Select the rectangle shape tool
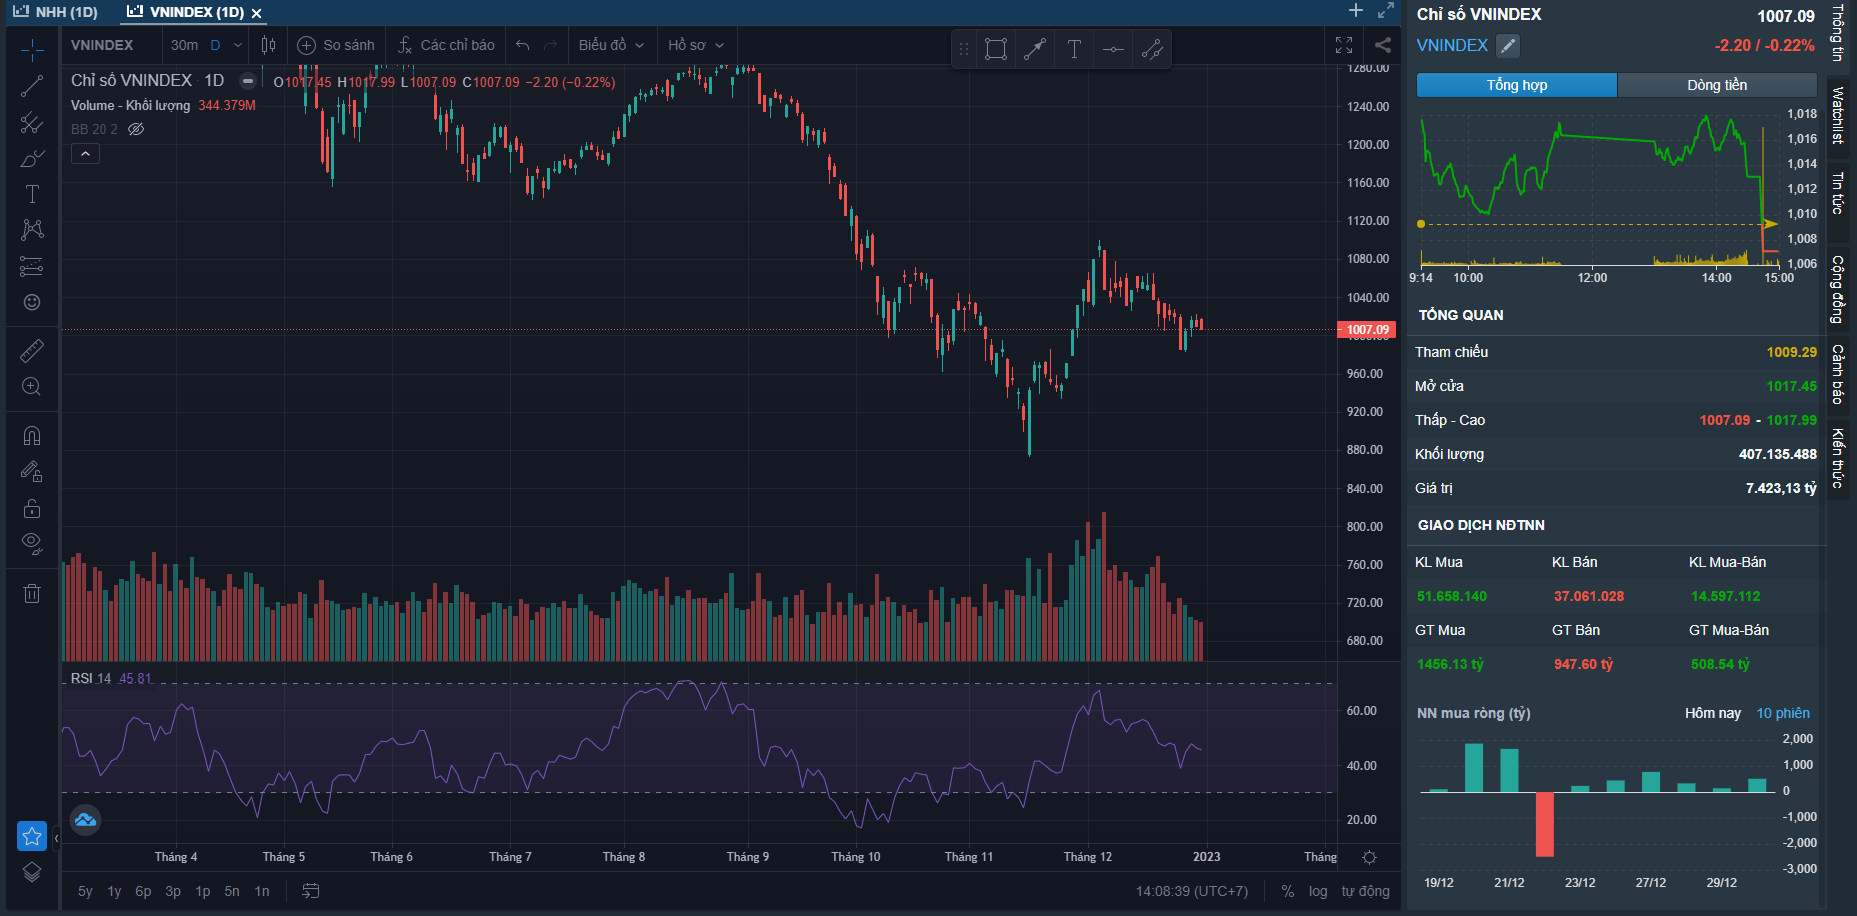 click(x=995, y=49)
